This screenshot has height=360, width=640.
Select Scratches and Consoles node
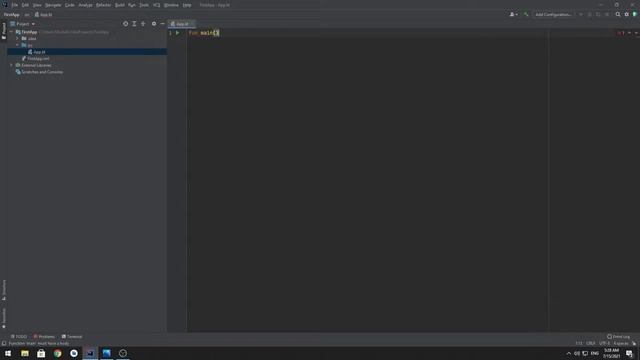39,72
